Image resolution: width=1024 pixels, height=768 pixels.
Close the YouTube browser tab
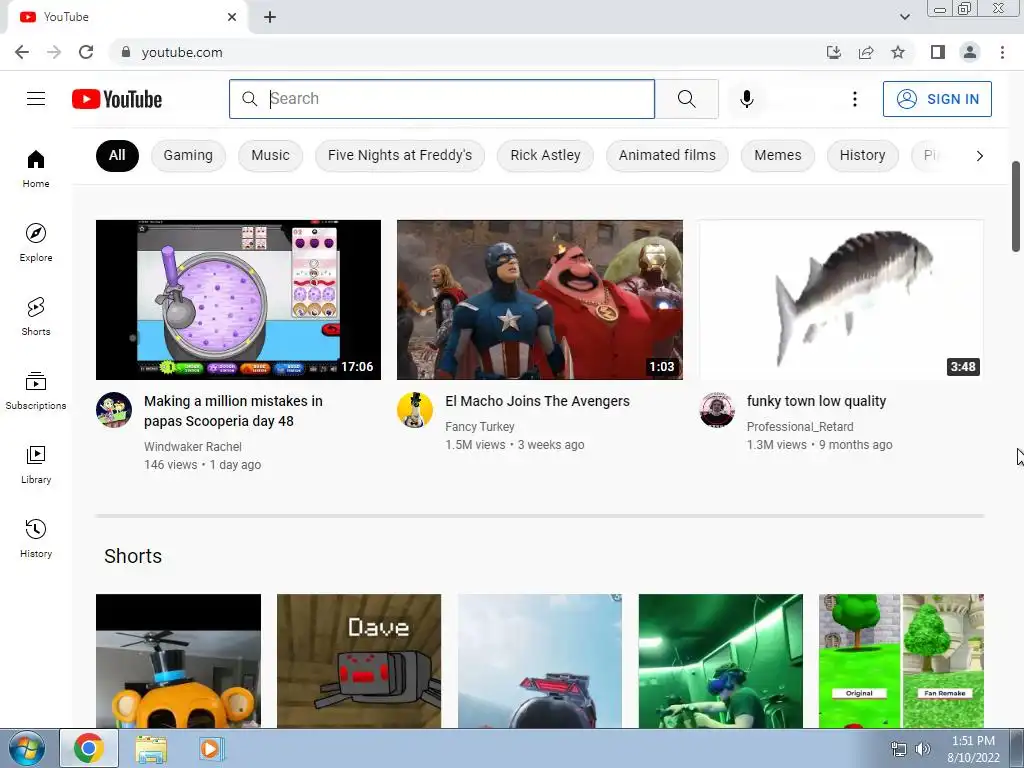coord(232,17)
